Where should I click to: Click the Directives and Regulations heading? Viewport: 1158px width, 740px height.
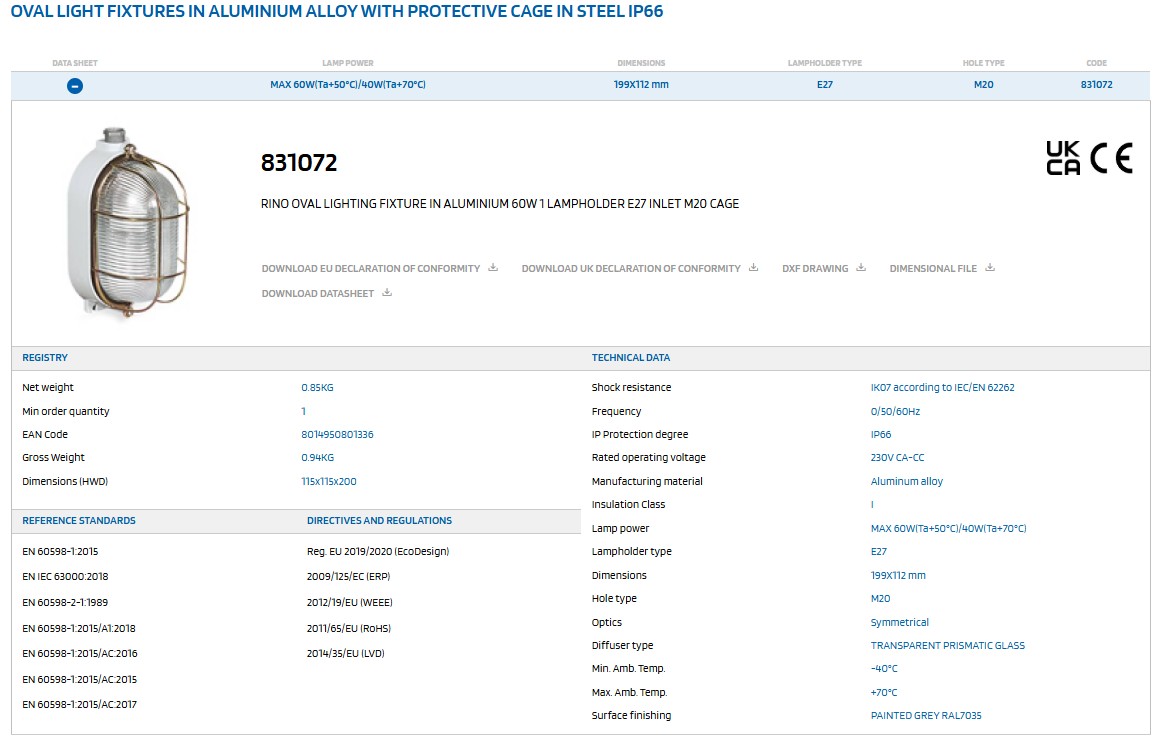379,521
